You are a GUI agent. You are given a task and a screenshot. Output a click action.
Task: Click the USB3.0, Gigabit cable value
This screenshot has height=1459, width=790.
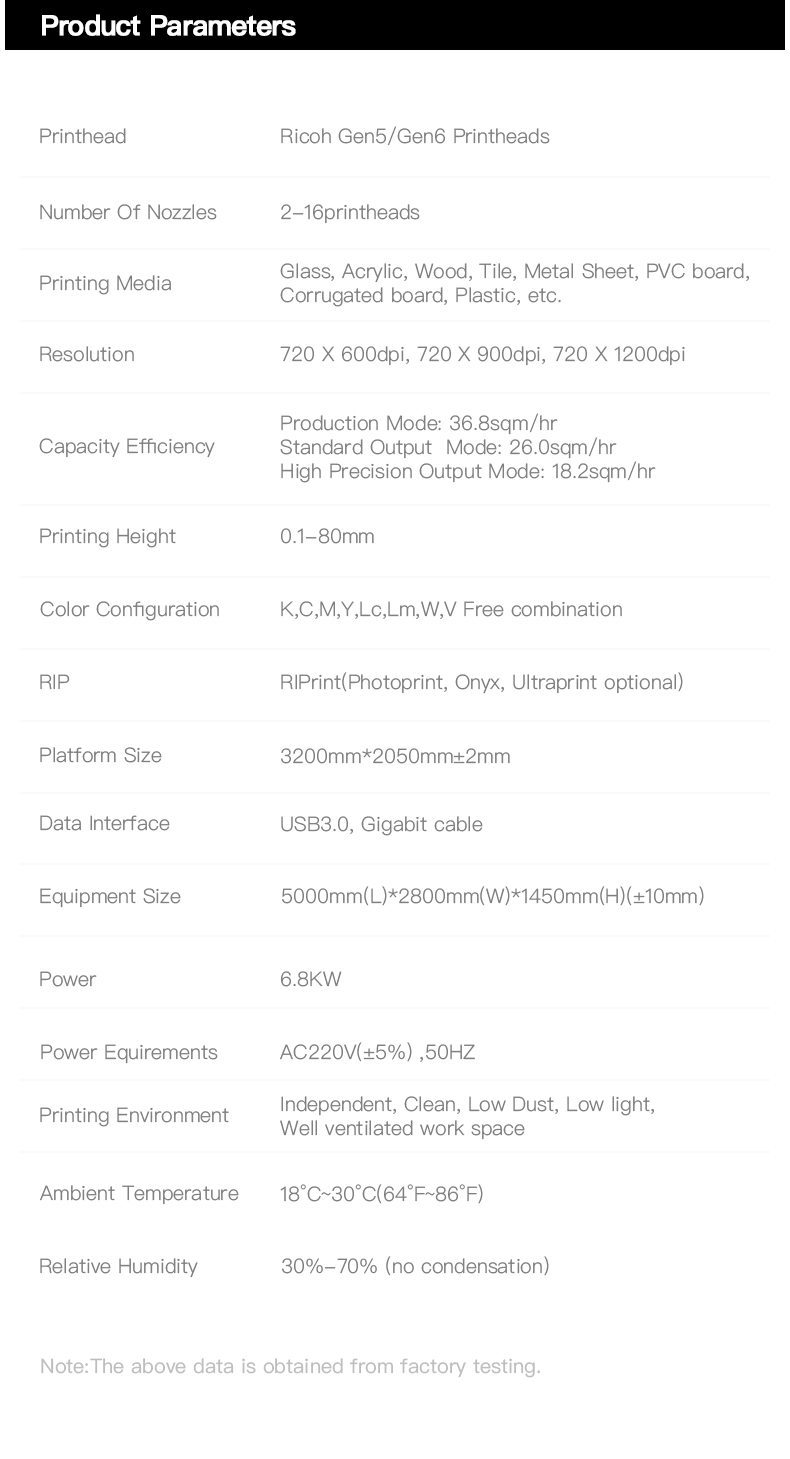pos(381,824)
